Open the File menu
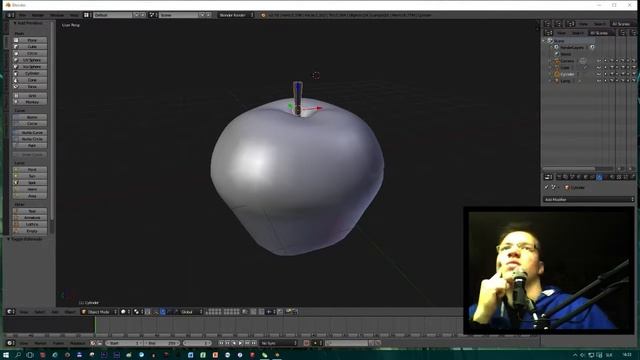The height and width of the screenshot is (360, 640). tap(23, 15)
